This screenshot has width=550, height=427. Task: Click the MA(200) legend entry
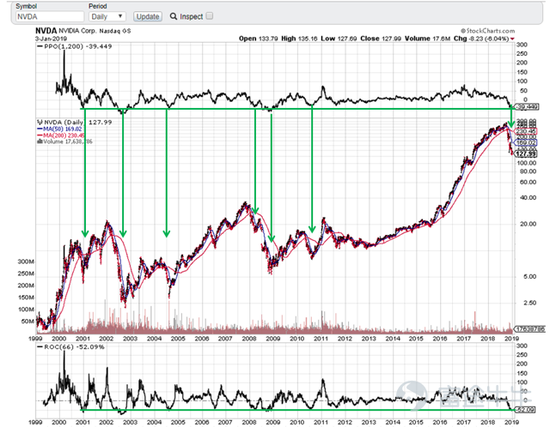tap(61, 135)
